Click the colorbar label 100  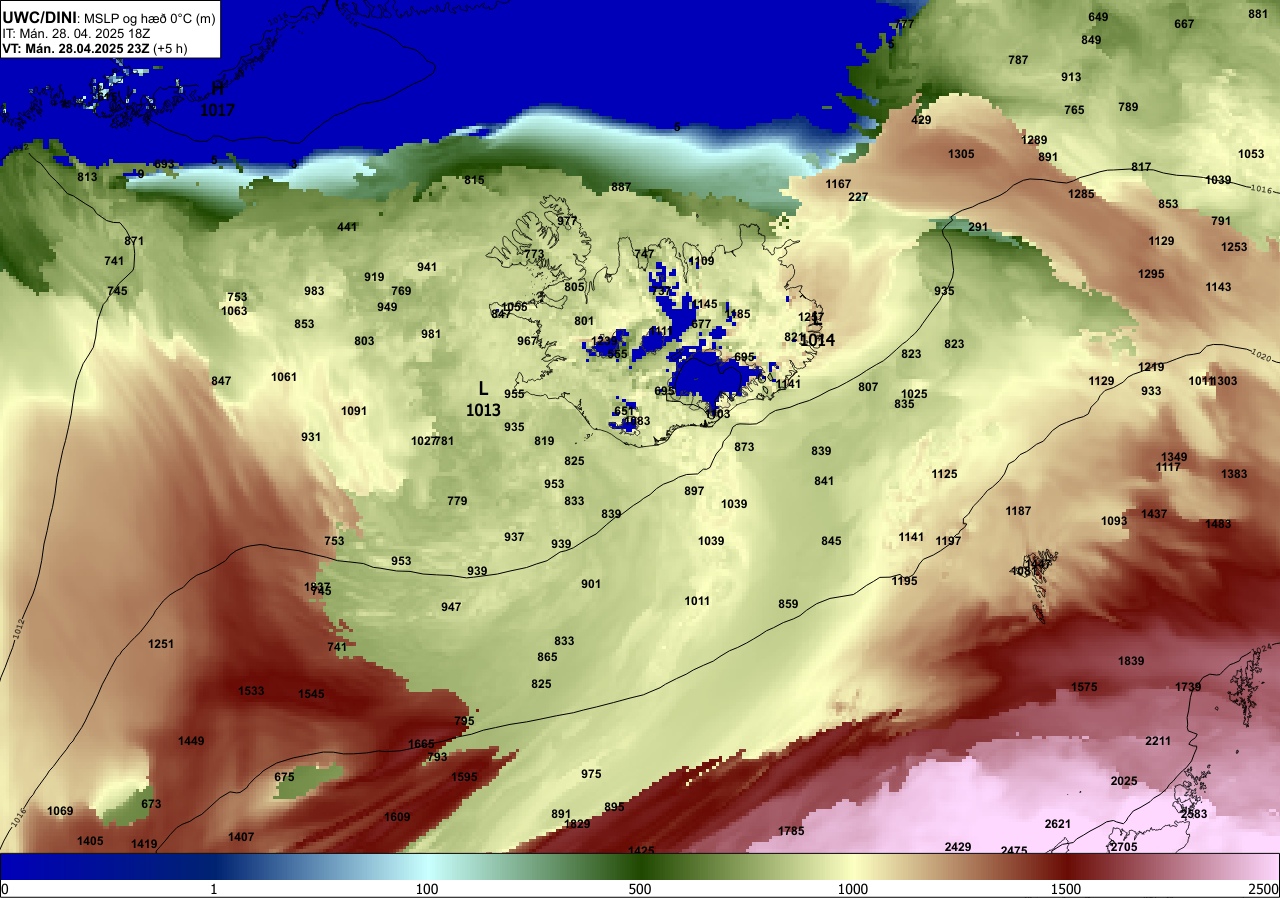coord(427,889)
